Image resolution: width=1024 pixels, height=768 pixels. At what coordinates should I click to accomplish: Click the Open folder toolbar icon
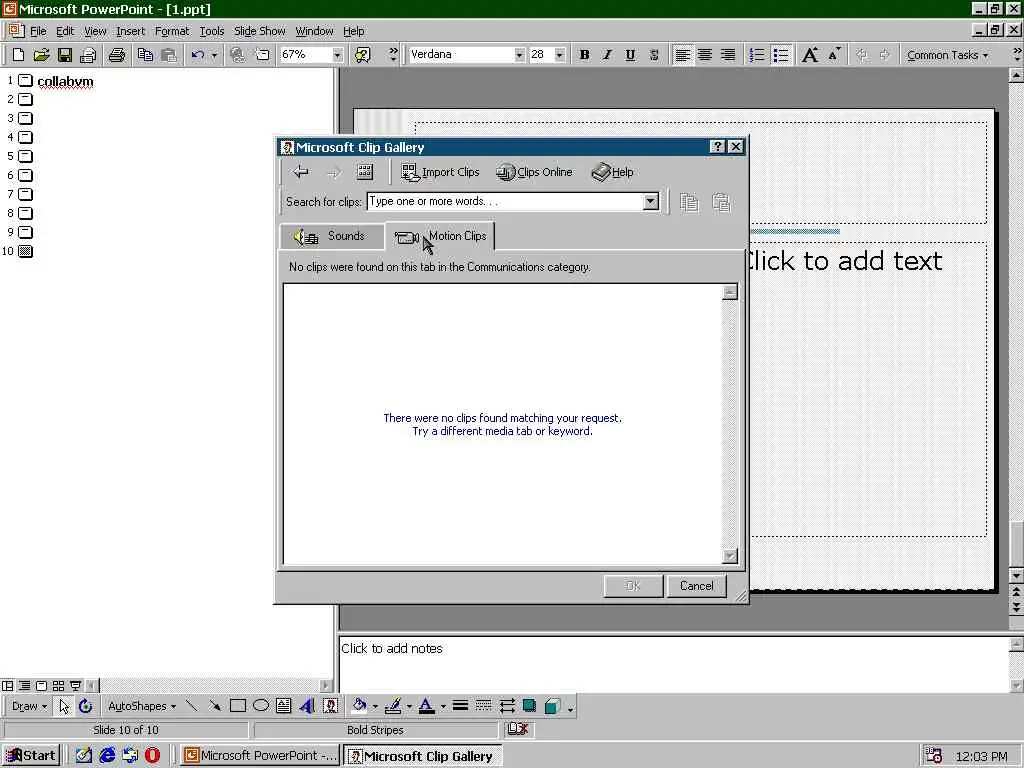pyautogui.click(x=41, y=55)
